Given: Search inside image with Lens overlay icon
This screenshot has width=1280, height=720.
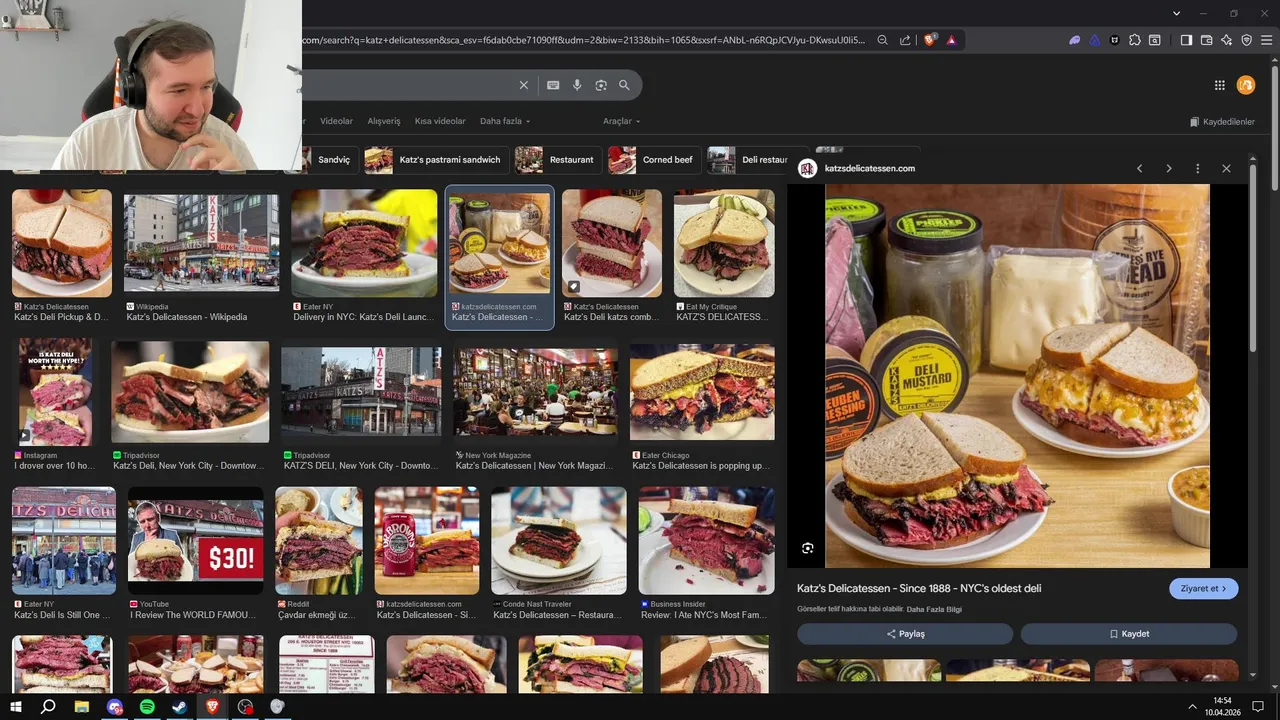Looking at the screenshot, I should click(807, 548).
